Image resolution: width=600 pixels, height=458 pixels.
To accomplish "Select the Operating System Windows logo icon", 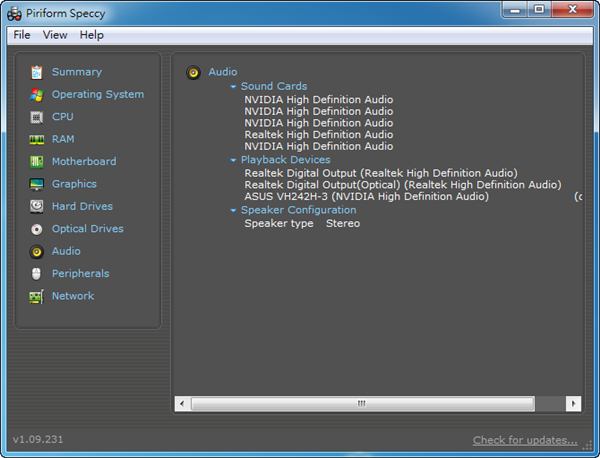I will point(37,95).
